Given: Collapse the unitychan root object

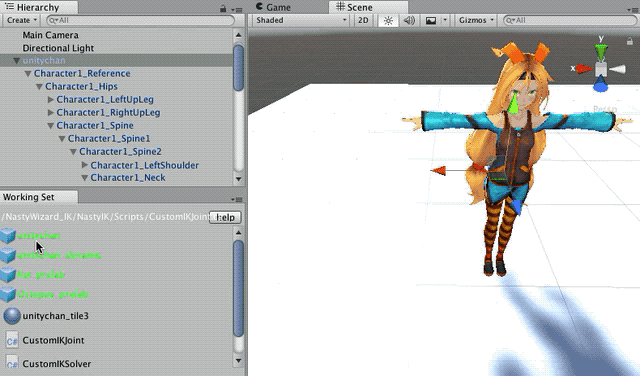Looking at the screenshot, I should pos(16,61).
